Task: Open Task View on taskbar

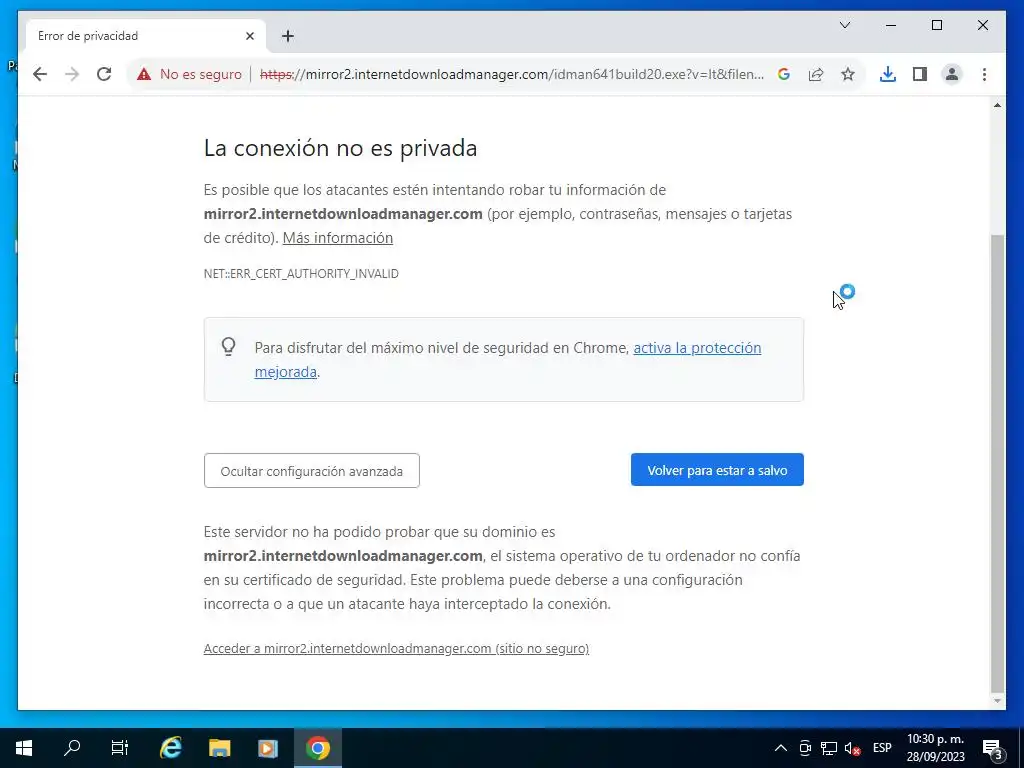Action: [x=120, y=748]
